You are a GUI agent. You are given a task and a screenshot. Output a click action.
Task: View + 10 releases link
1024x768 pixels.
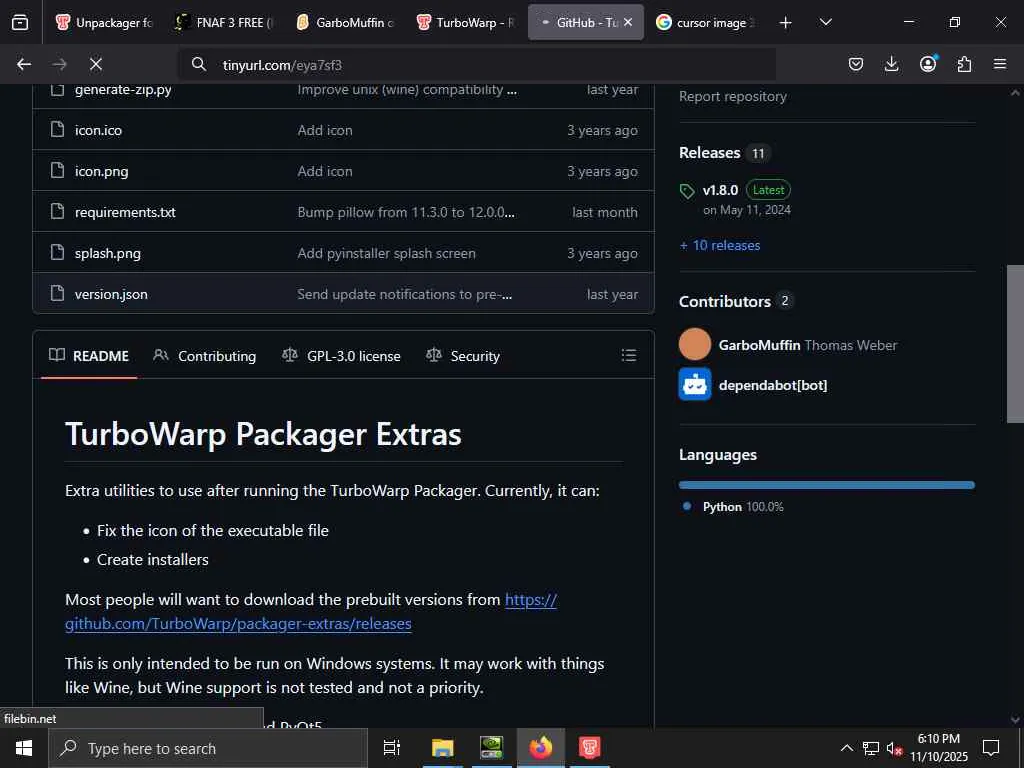[720, 246]
